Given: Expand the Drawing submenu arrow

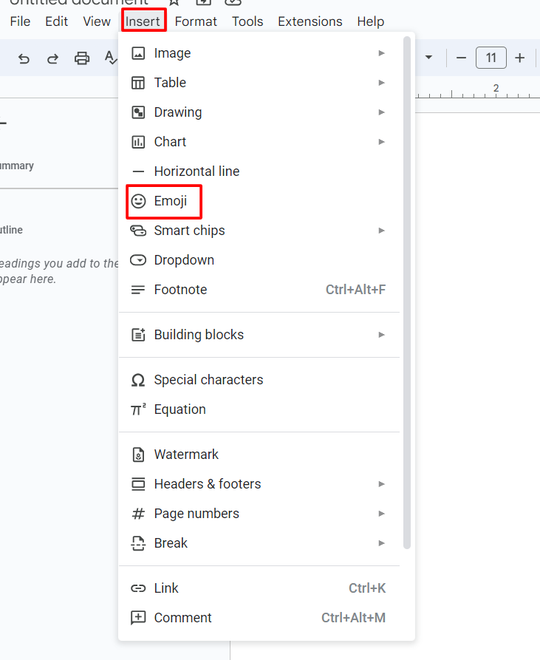Looking at the screenshot, I should click(381, 112).
